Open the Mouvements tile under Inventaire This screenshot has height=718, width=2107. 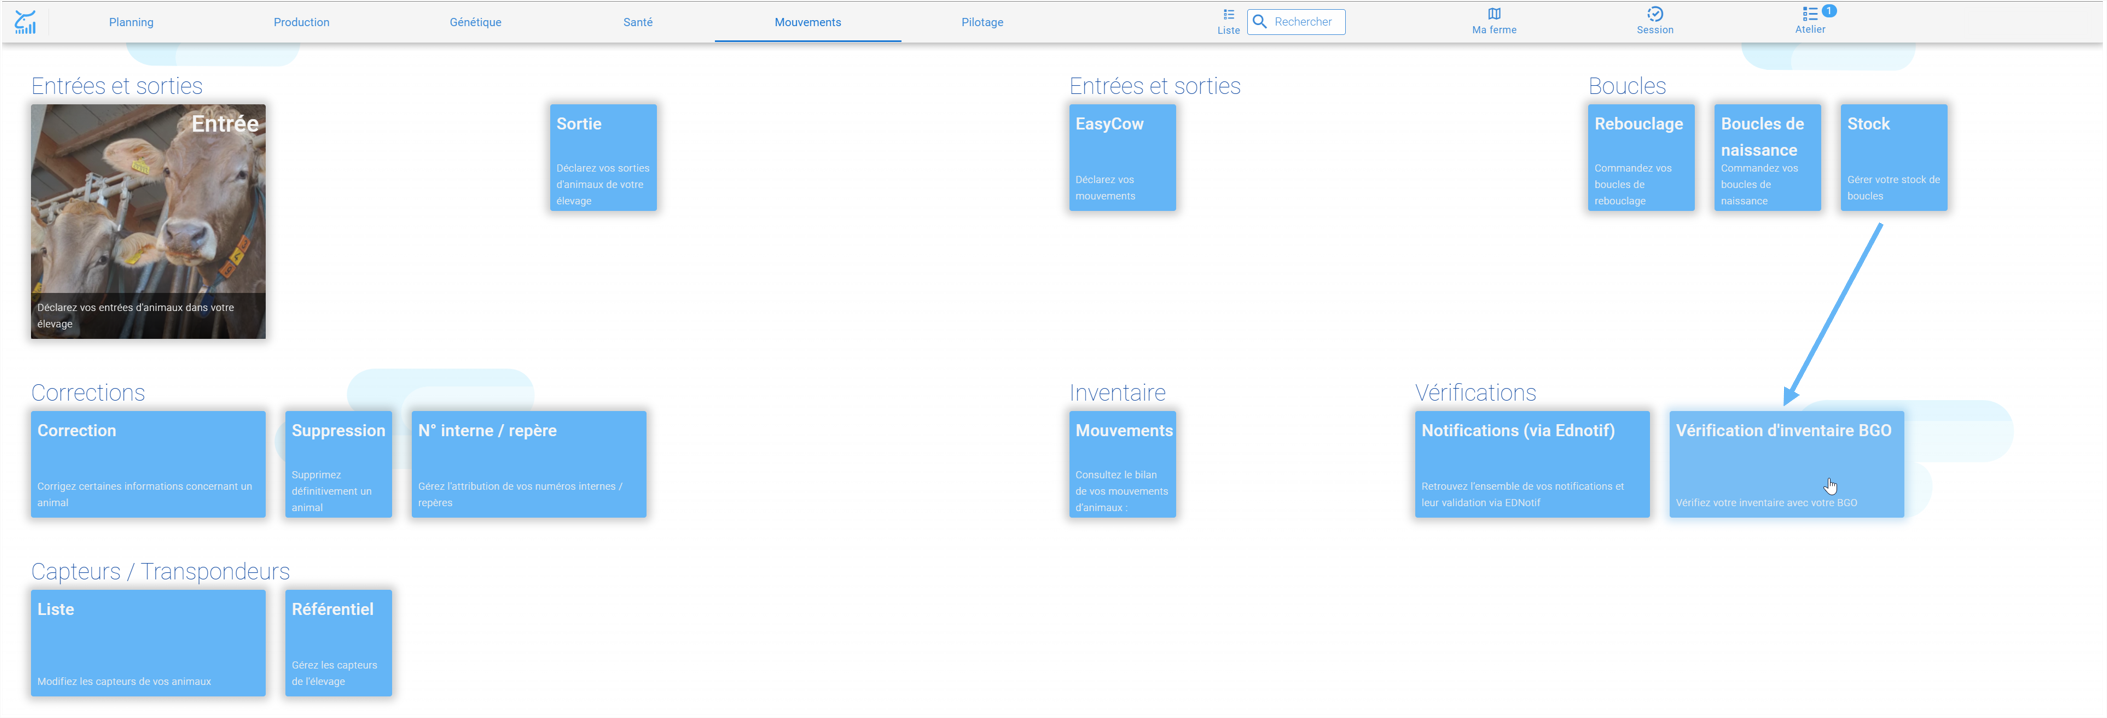pyautogui.click(x=1122, y=464)
